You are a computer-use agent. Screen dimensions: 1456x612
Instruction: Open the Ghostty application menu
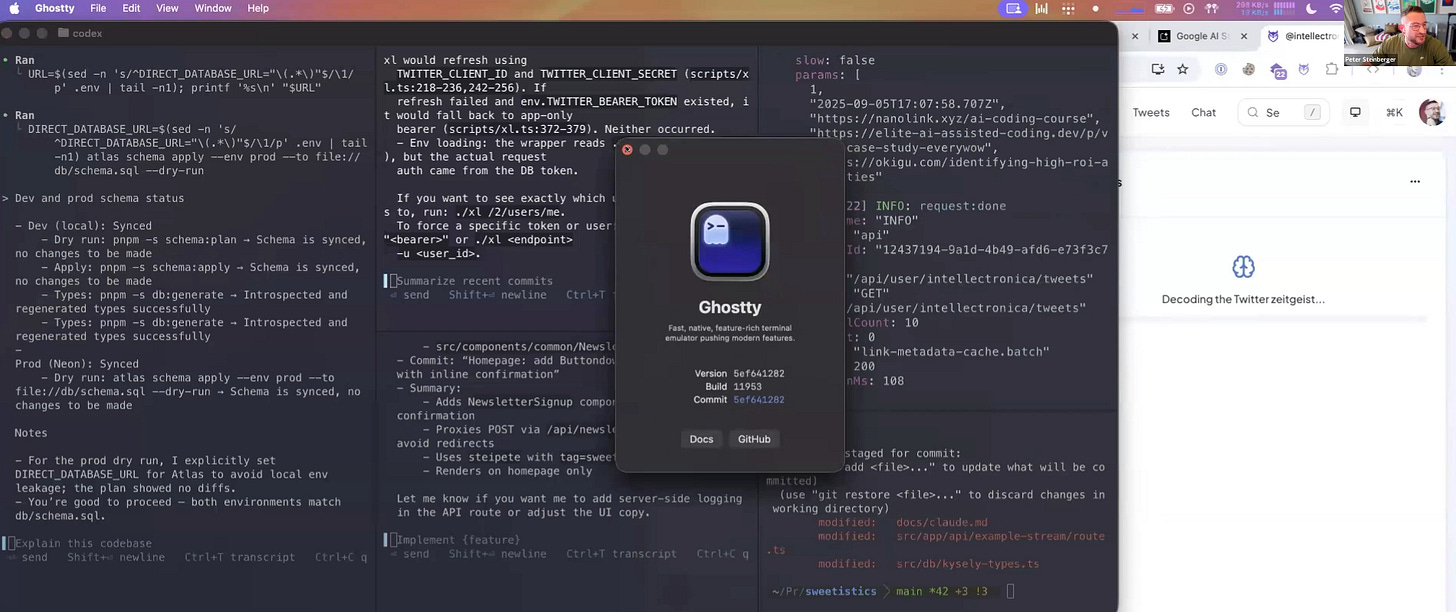tap(54, 8)
